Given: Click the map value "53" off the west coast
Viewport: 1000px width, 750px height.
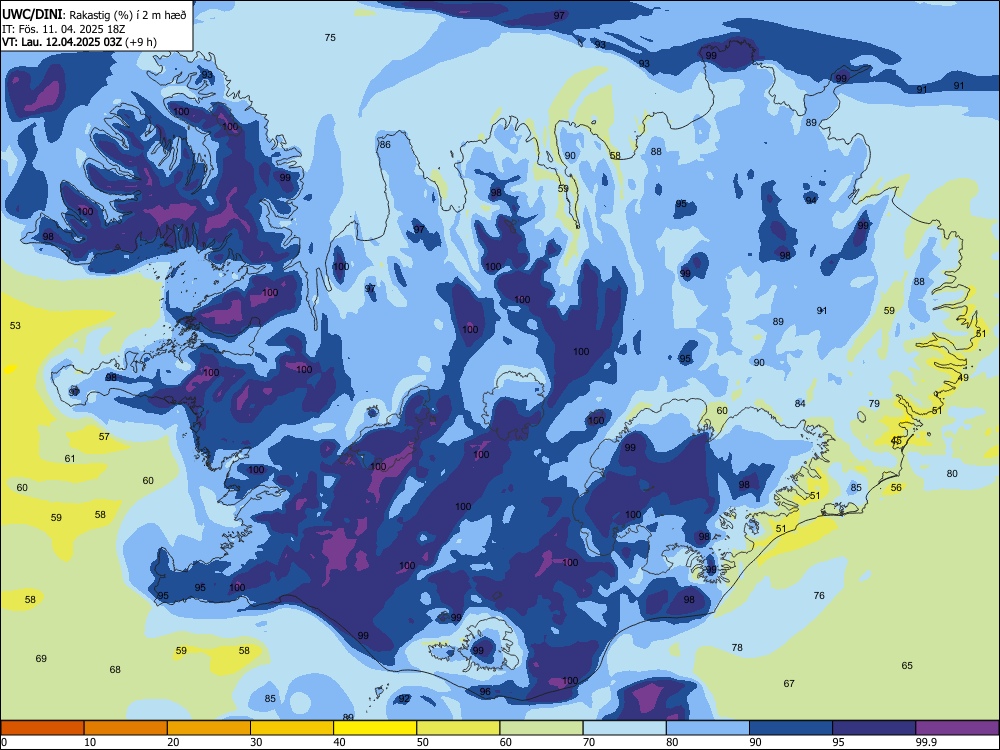Looking at the screenshot, I should 15,326.
